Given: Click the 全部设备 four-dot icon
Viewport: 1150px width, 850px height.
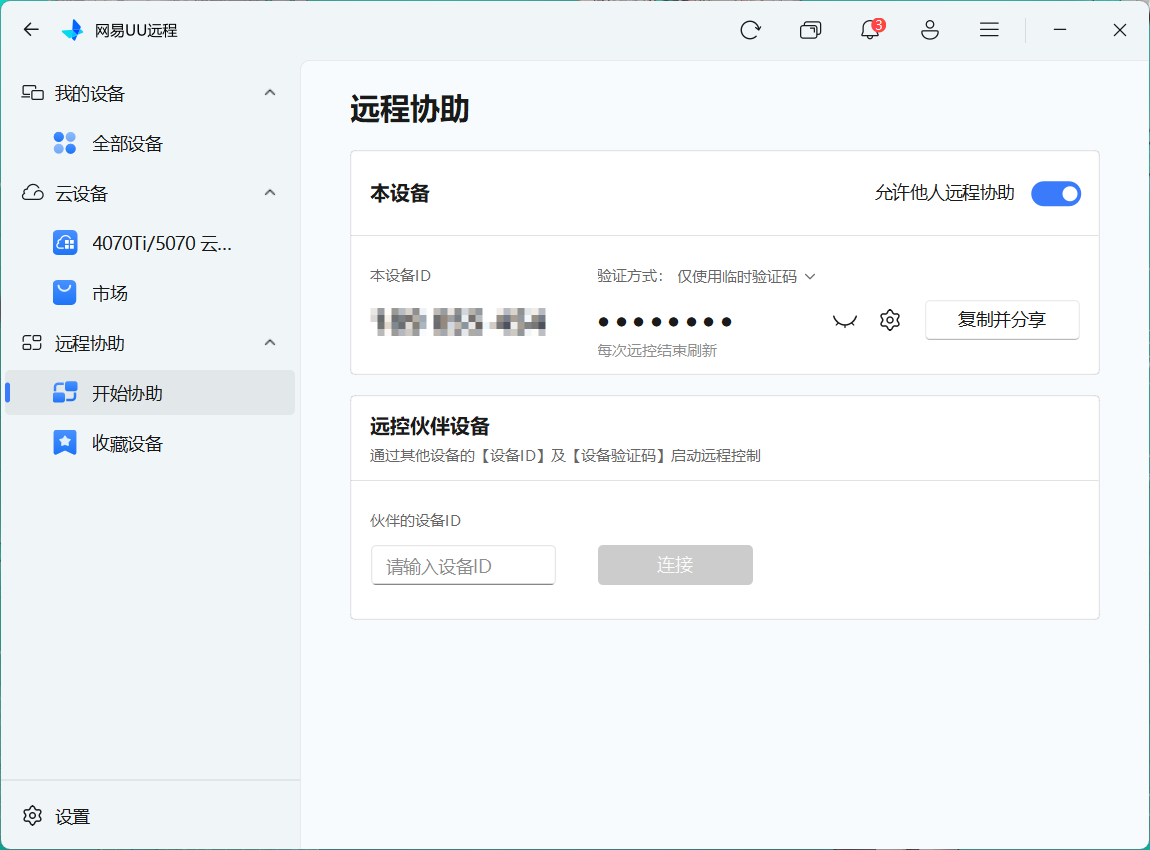Looking at the screenshot, I should [x=65, y=143].
